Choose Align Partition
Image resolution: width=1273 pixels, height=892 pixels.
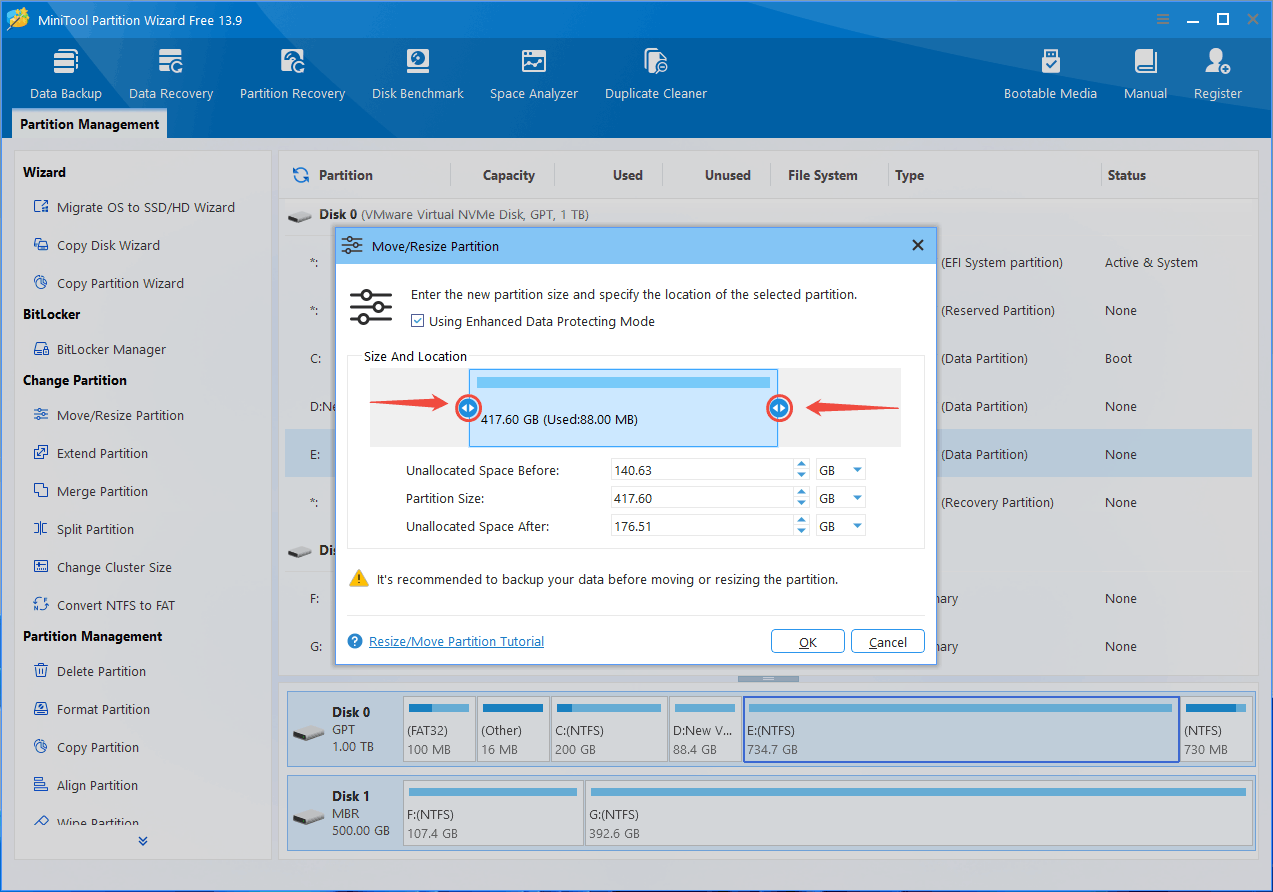click(85, 785)
